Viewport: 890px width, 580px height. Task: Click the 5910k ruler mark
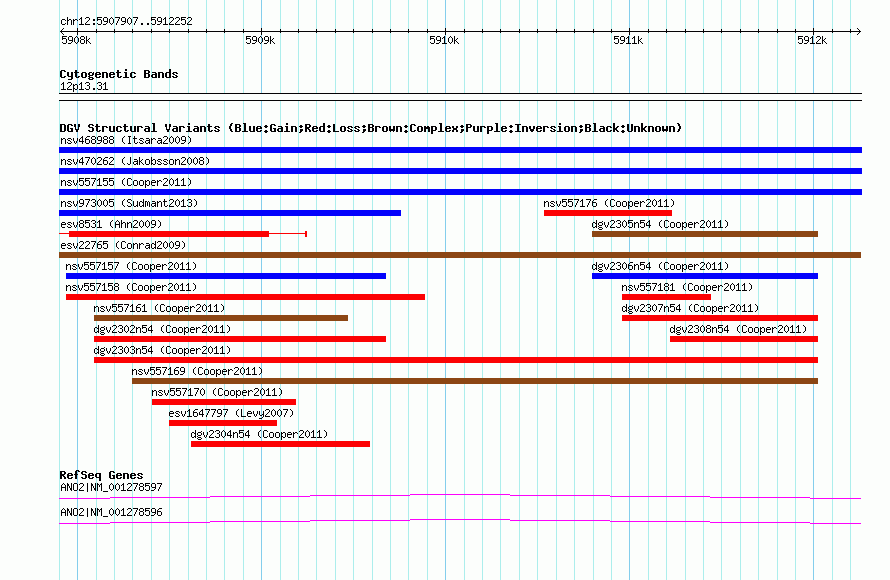point(444,40)
